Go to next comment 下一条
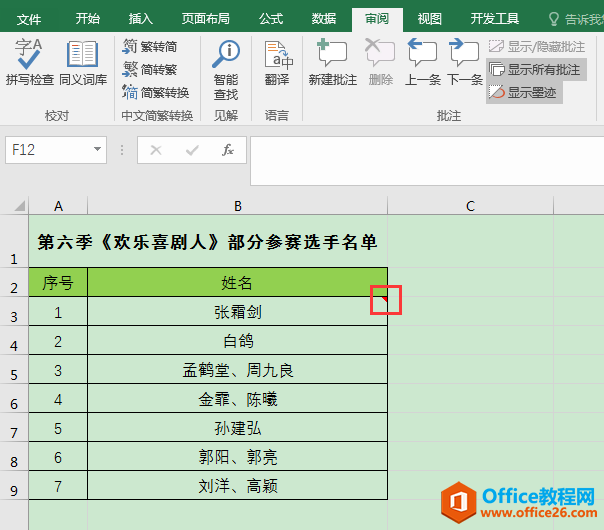The width and height of the screenshot is (604, 530). [x=465, y=62]
